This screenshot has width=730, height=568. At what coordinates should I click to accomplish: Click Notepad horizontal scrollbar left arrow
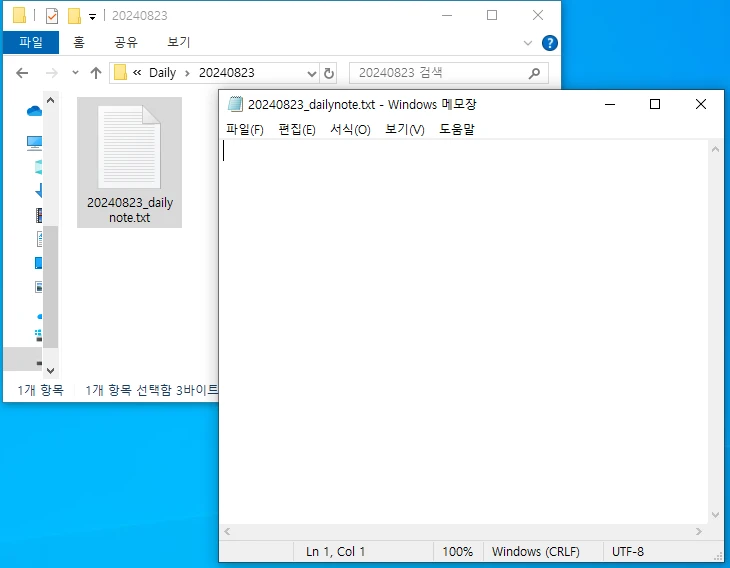[227, 531]
